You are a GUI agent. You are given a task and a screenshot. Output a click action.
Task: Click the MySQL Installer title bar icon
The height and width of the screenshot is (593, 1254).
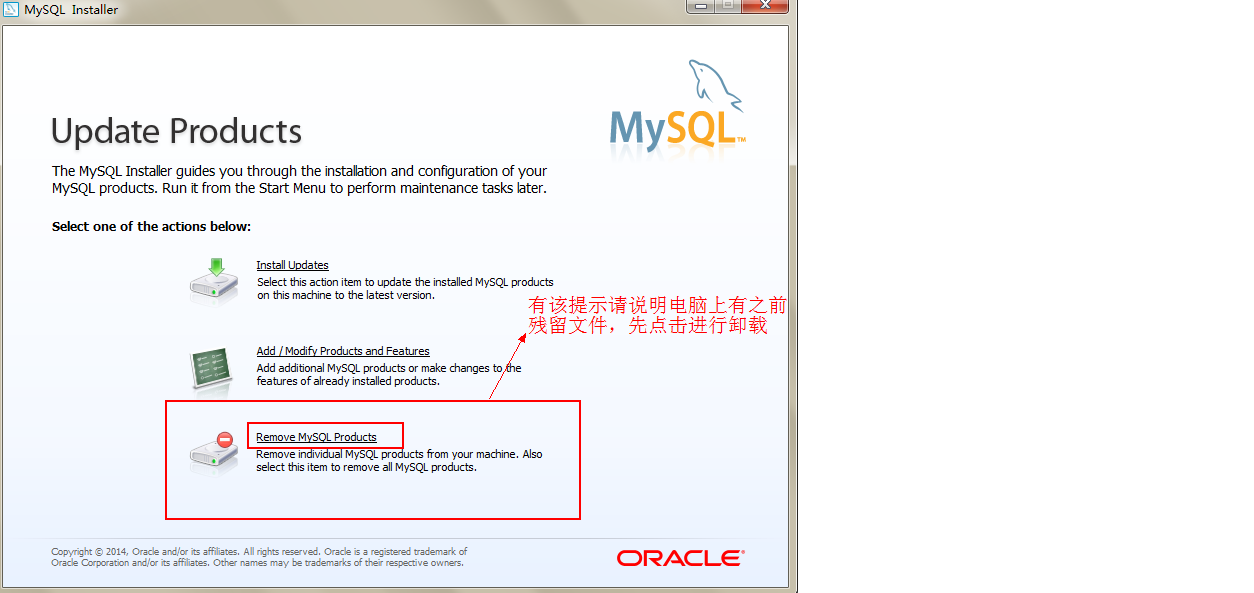11,9
